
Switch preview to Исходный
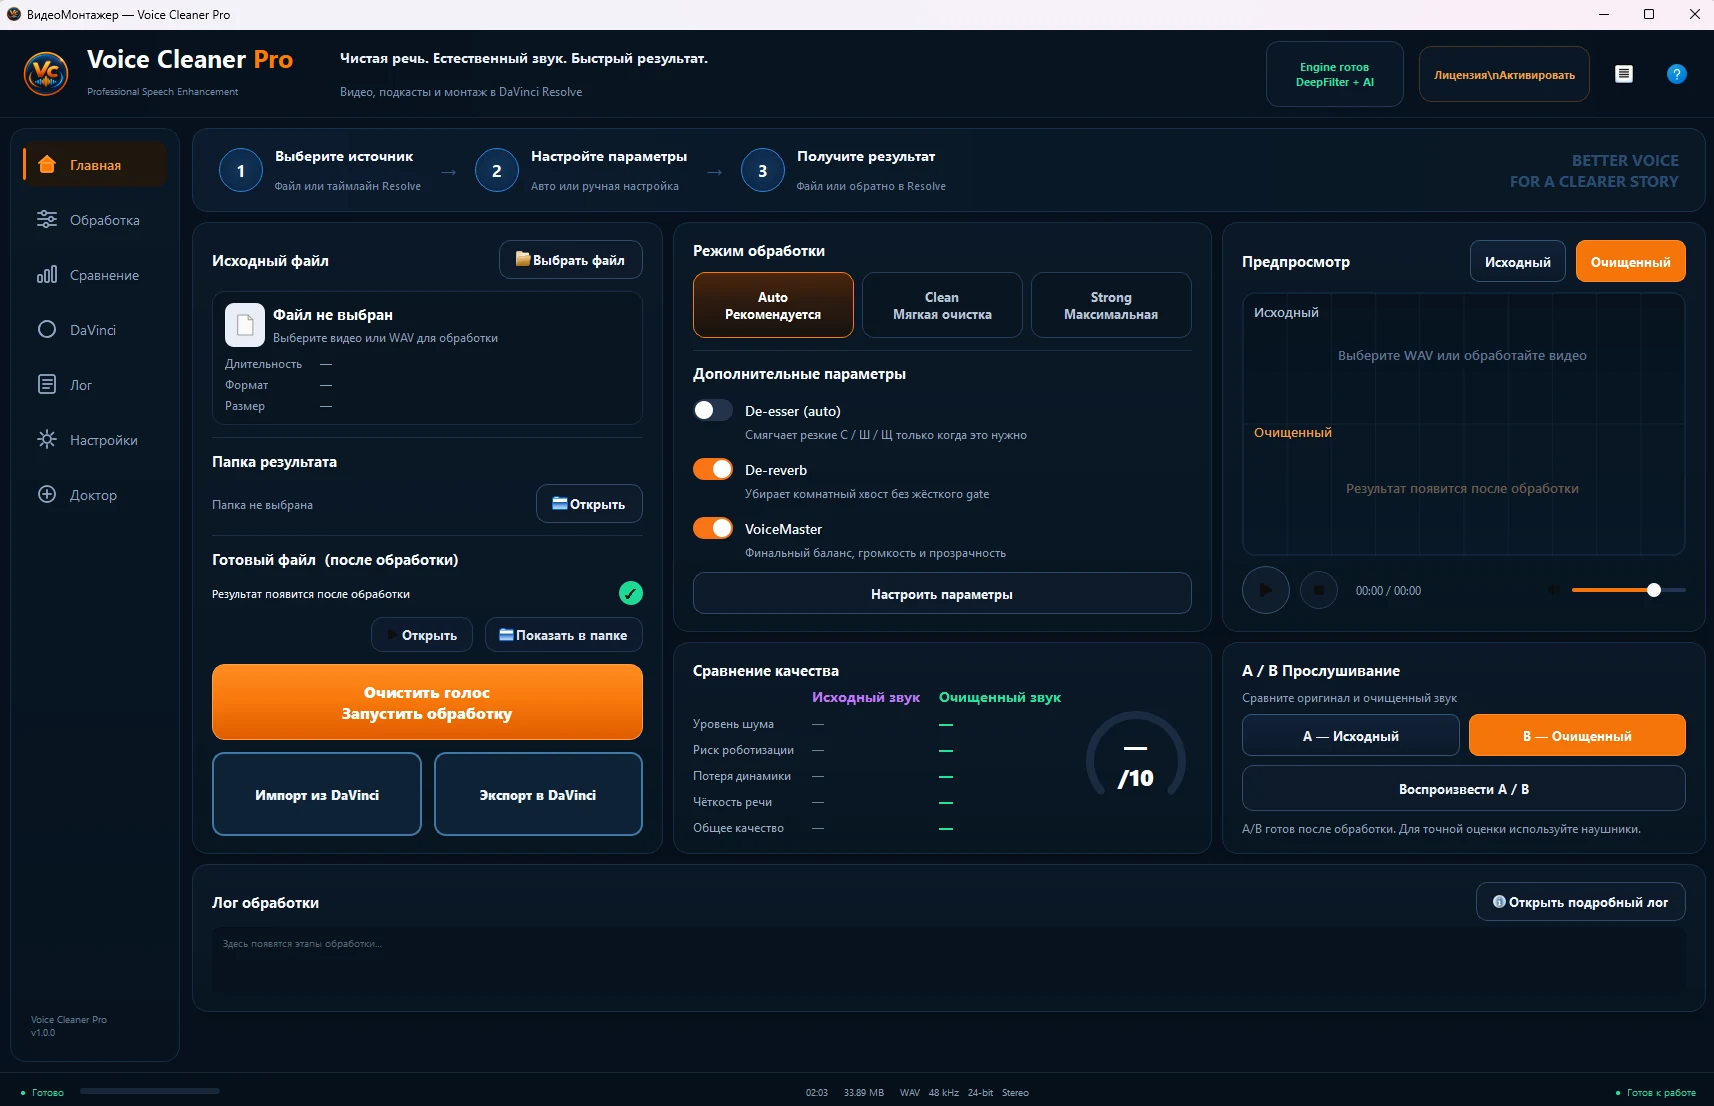point(1518,262)
